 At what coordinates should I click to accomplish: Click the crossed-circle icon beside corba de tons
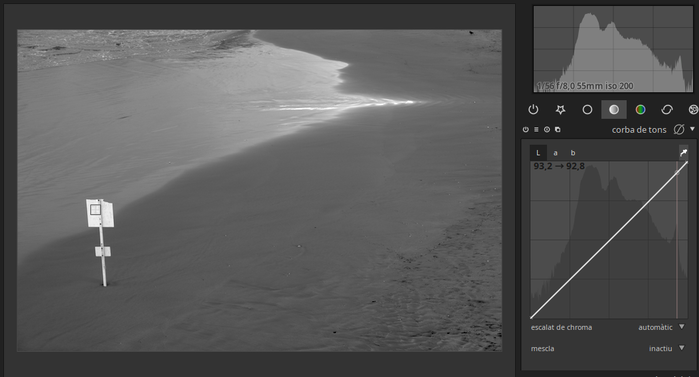[x=678, y=130]
